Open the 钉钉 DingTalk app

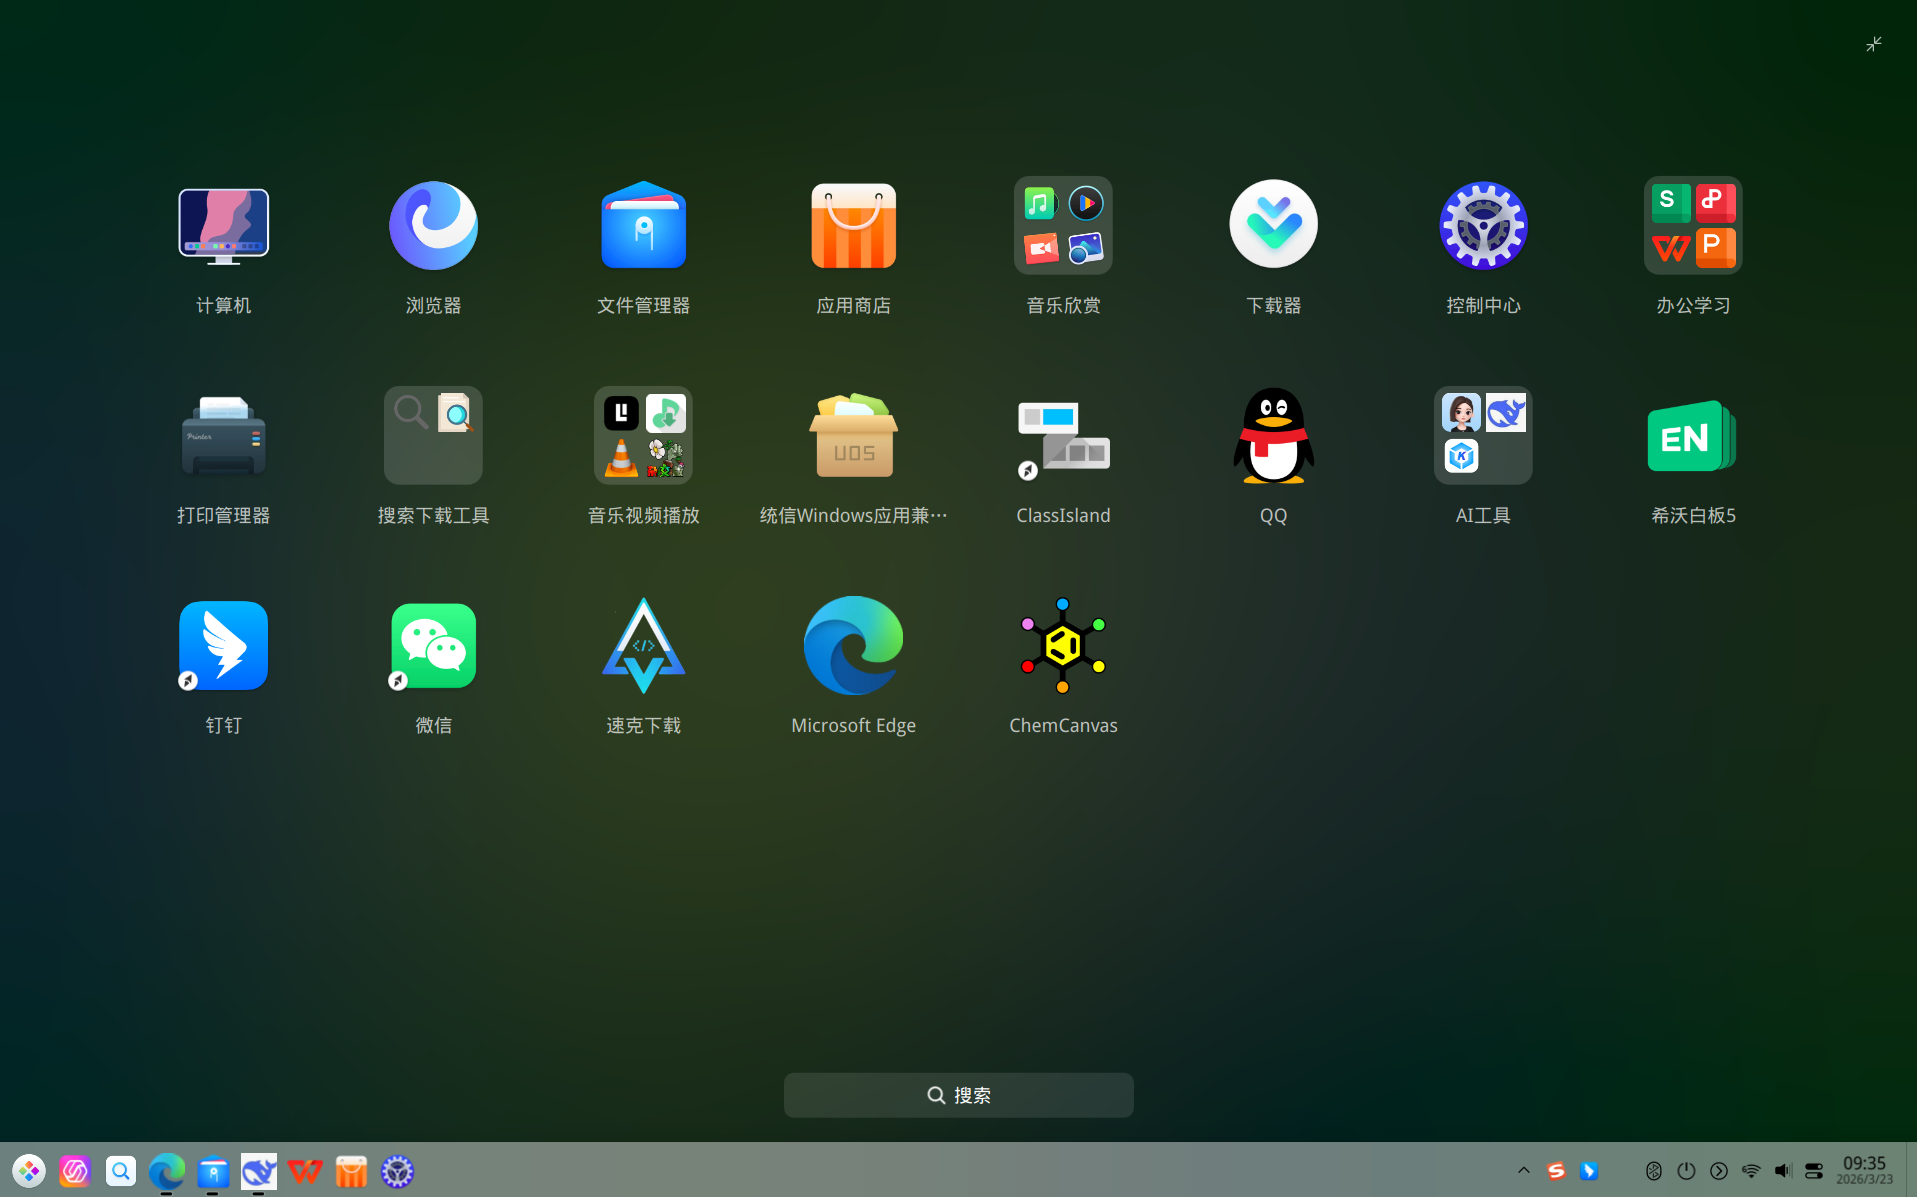click(223, 646)
